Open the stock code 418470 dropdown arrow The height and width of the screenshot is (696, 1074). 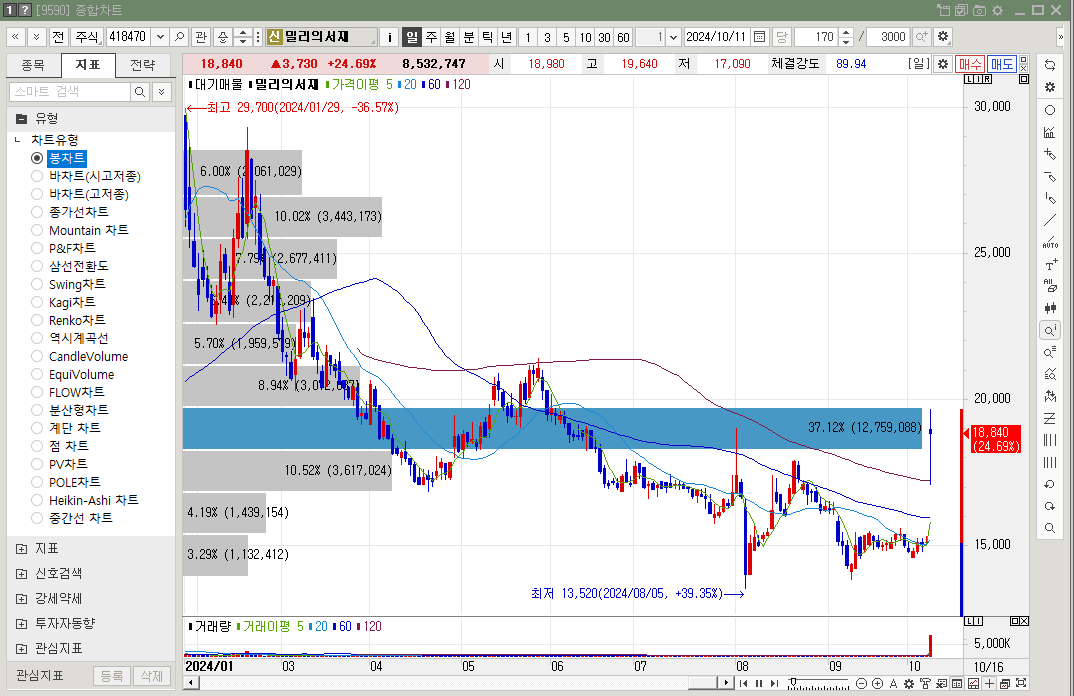(160, 37)
